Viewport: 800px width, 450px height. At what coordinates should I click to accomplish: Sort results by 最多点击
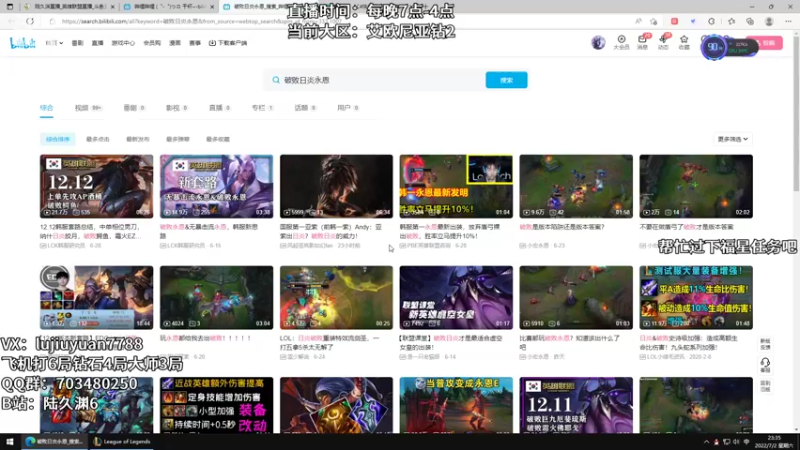tap(97, 139)
